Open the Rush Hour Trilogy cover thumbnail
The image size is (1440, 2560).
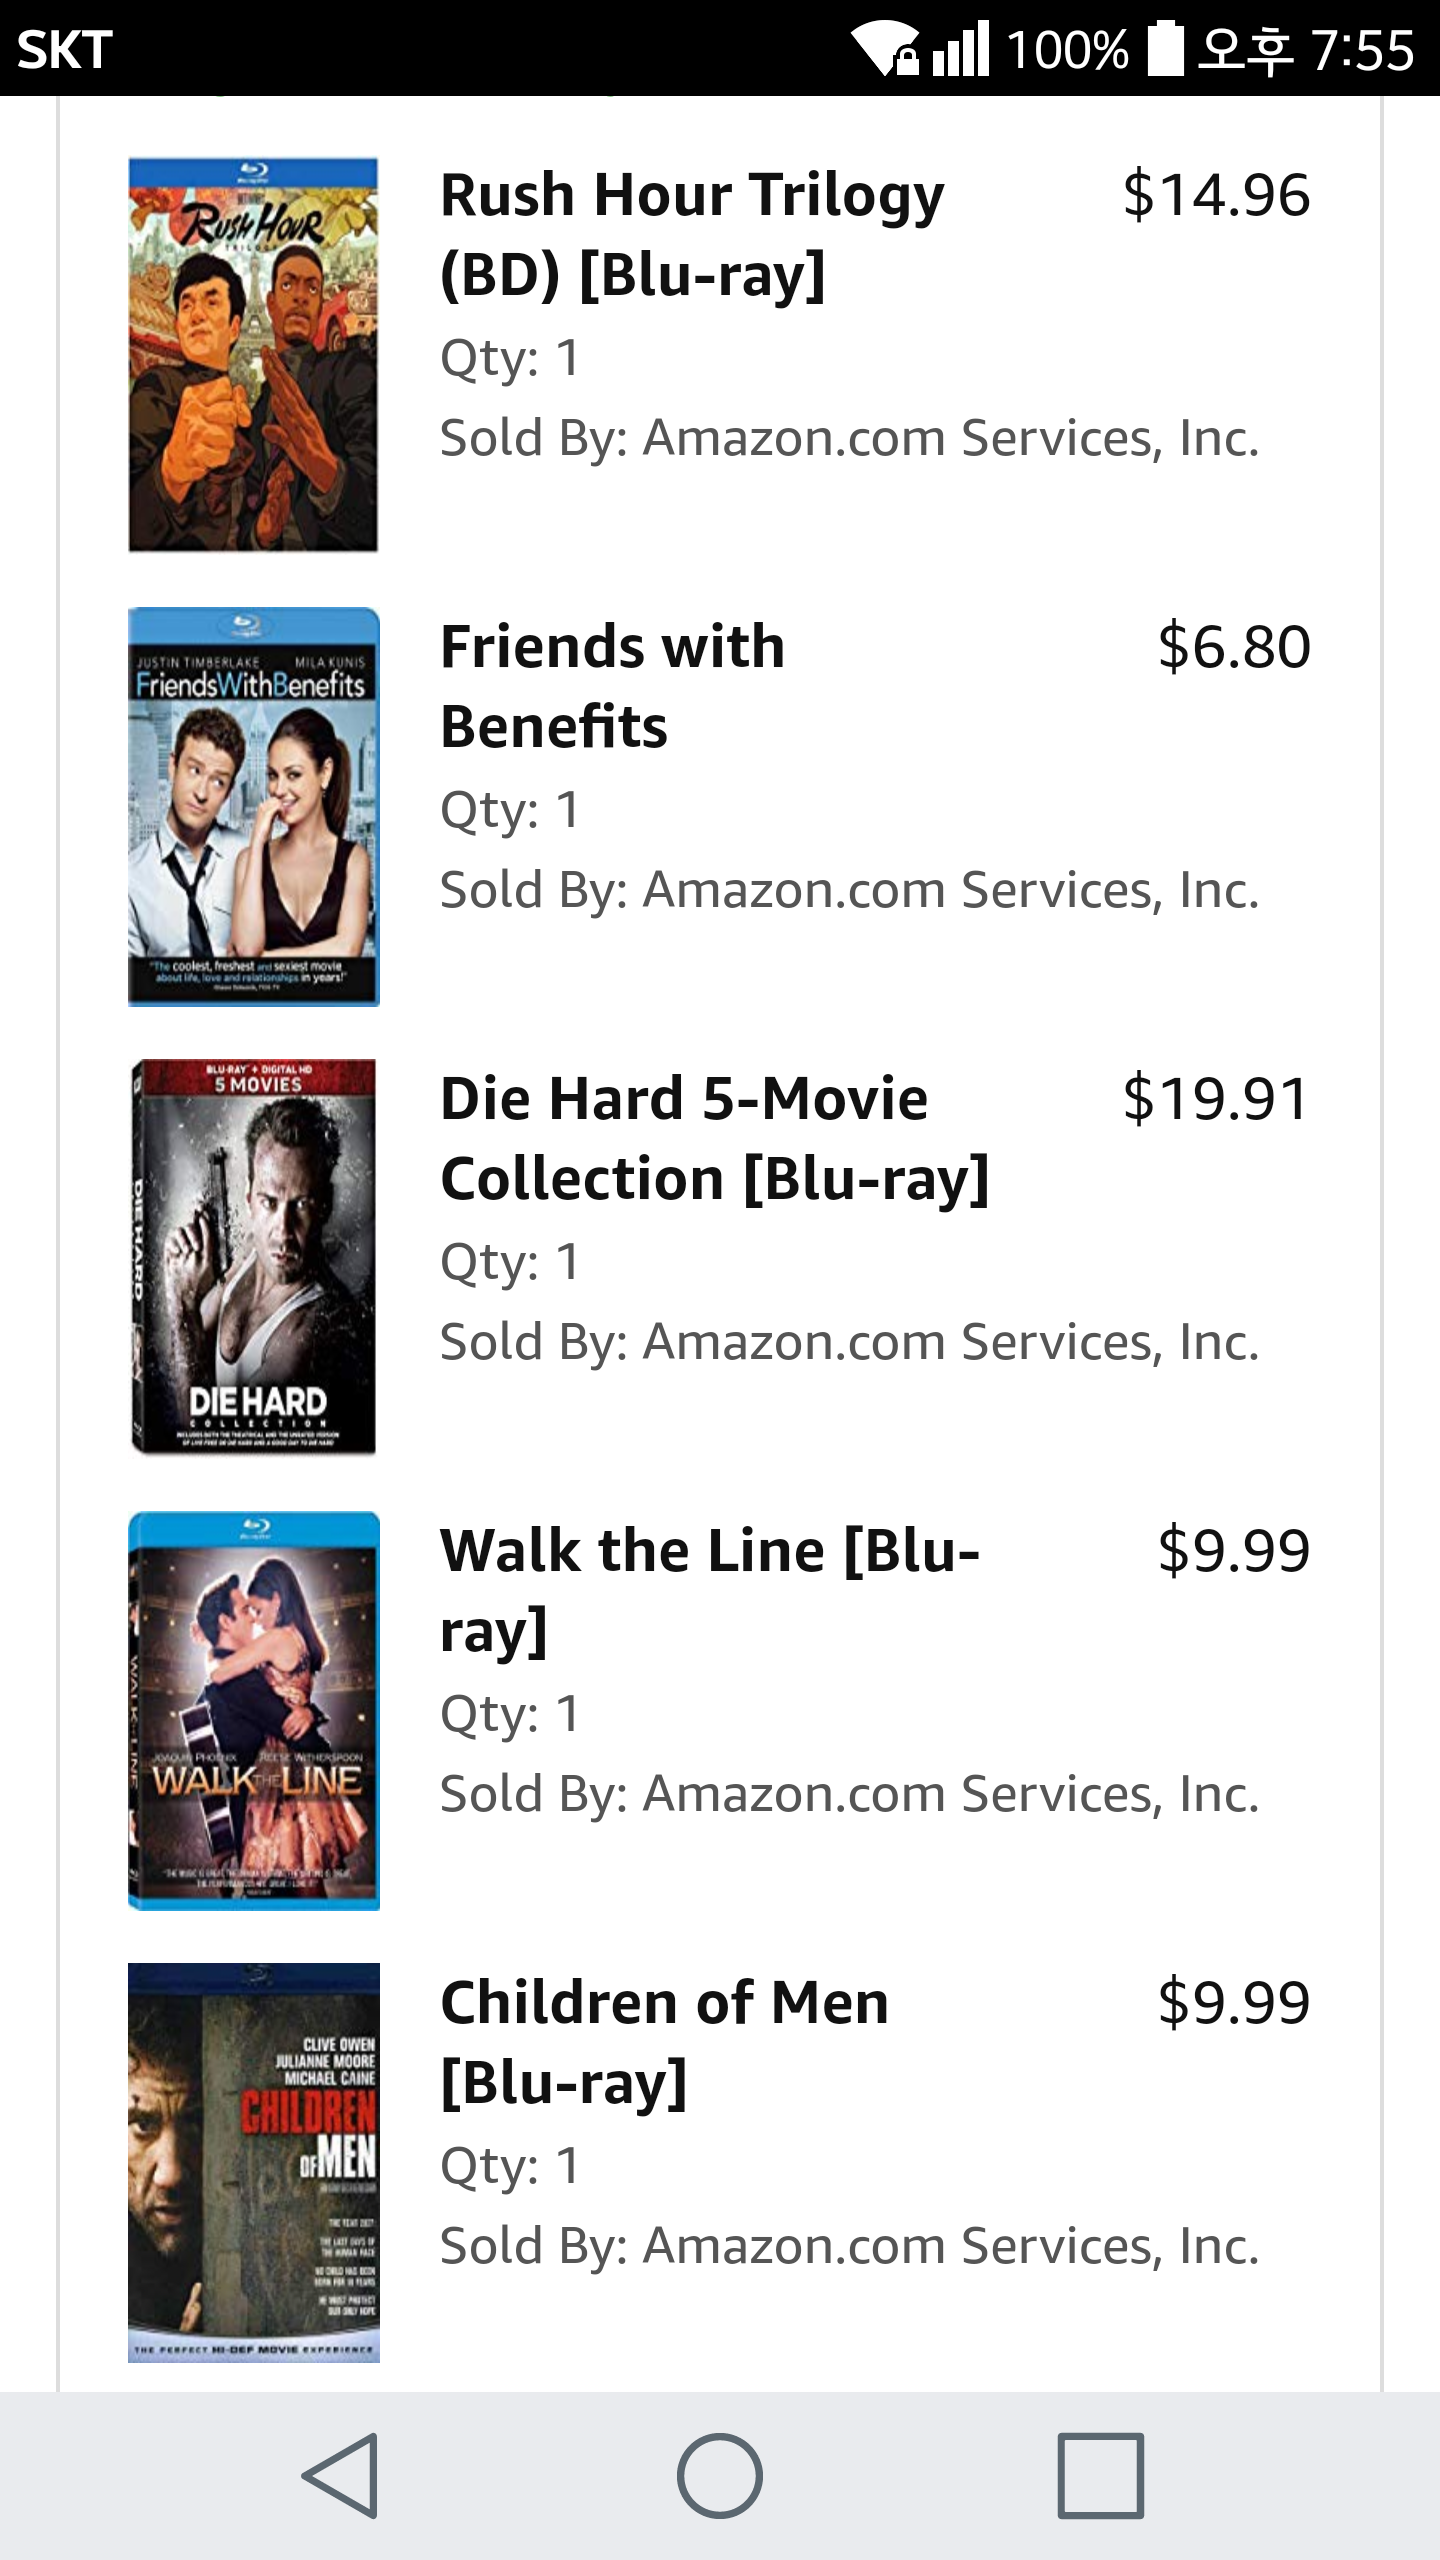click(253, 354)
